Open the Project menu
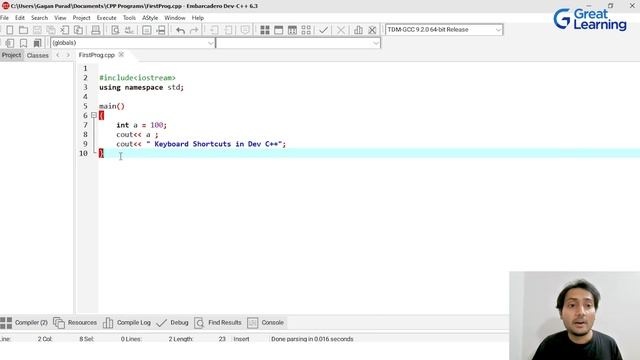640x360 pixels. (x=81, y=18)
